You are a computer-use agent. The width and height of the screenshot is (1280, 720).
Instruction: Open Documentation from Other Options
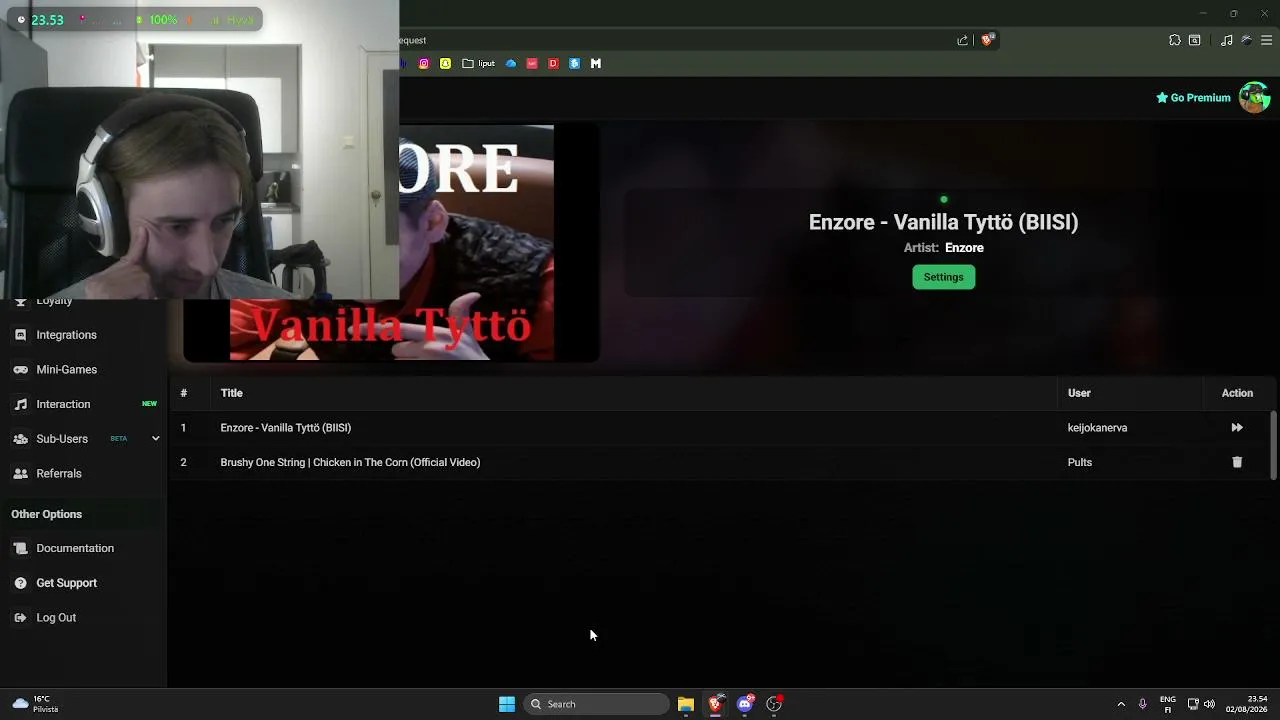point(75,548)
